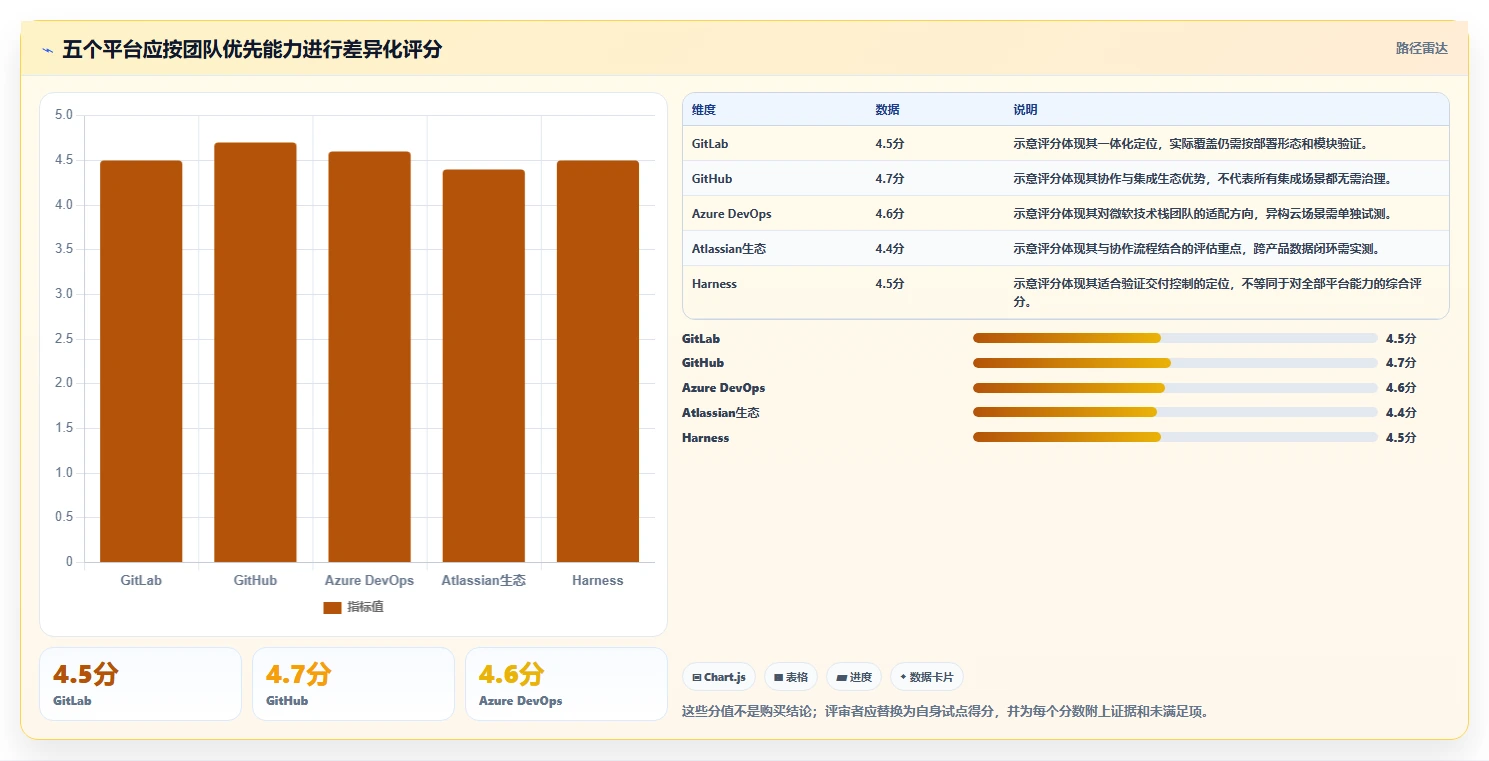Click the GitLab progress bar

pyautogui.click(x=1175, y=338)
